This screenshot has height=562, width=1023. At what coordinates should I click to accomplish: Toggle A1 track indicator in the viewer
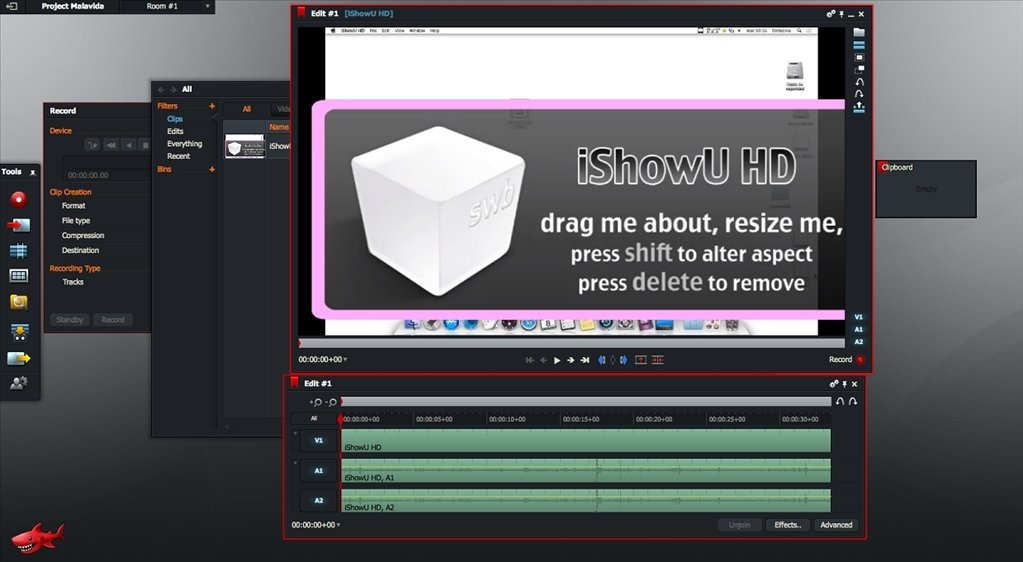coord(859,329)
